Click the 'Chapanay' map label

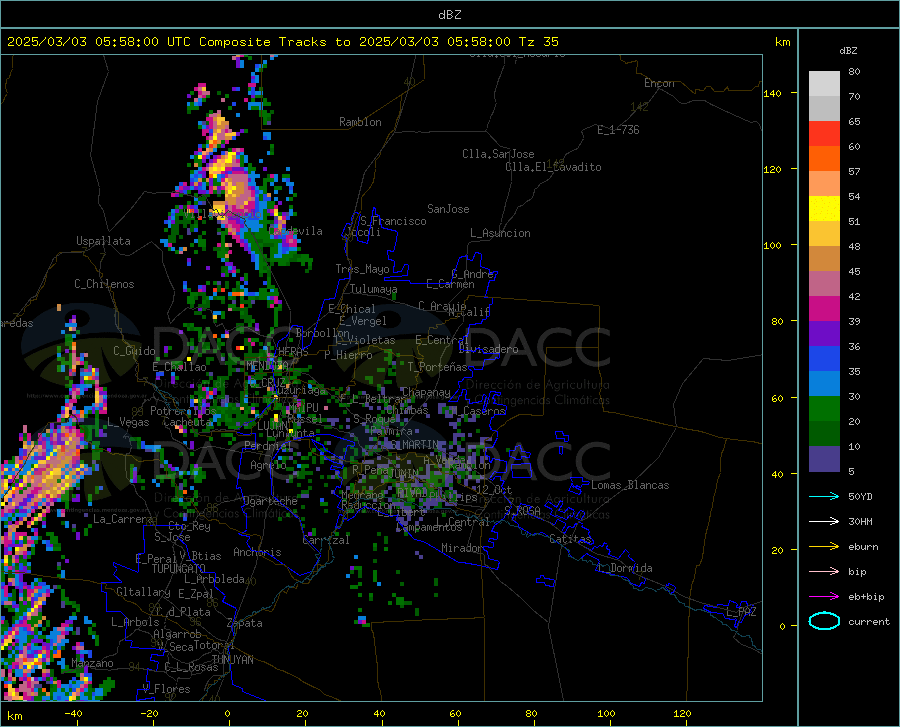[425, 392]
